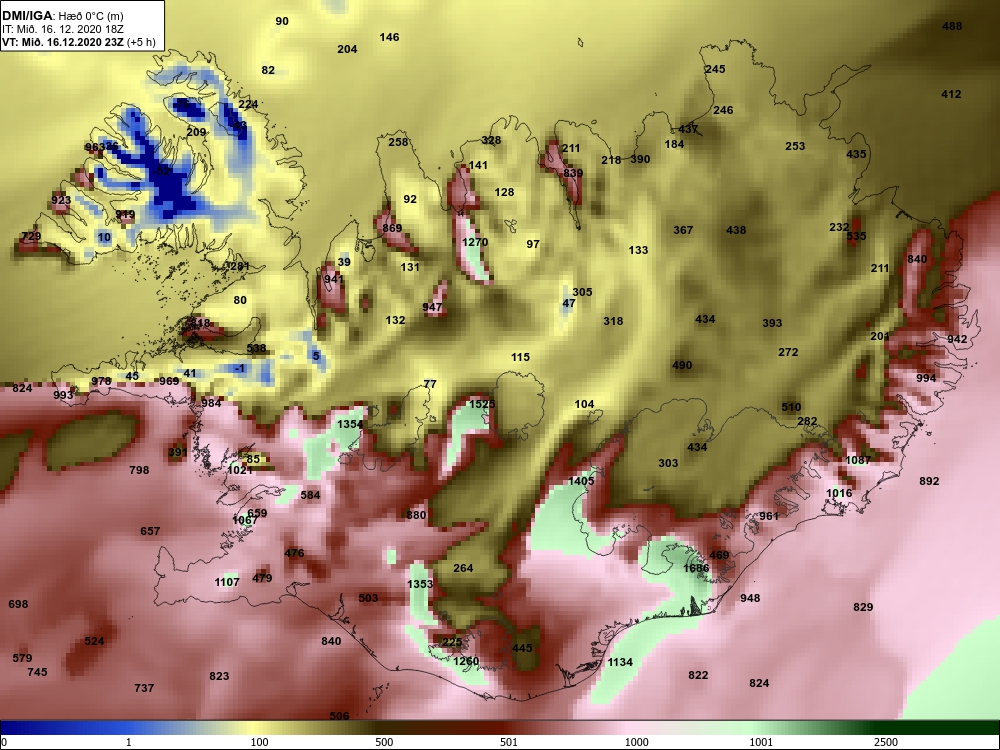The image size is (1000, 750).
Task: Click the map value 947
Action: point(432,307)
